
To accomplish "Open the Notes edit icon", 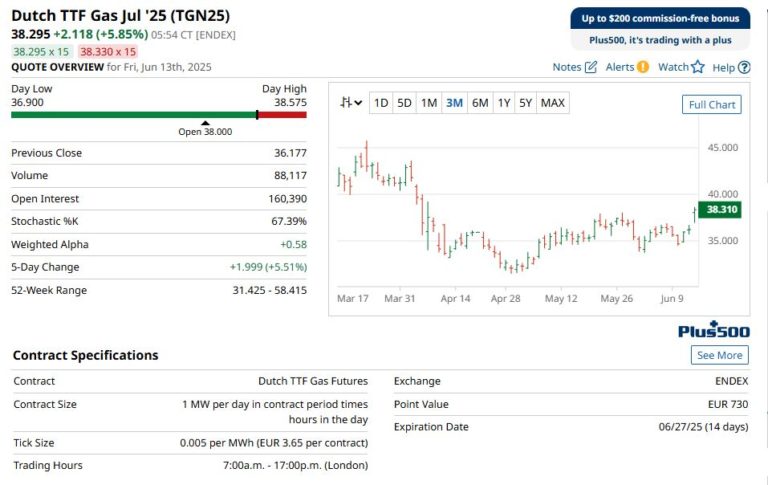I will (591, 67).
